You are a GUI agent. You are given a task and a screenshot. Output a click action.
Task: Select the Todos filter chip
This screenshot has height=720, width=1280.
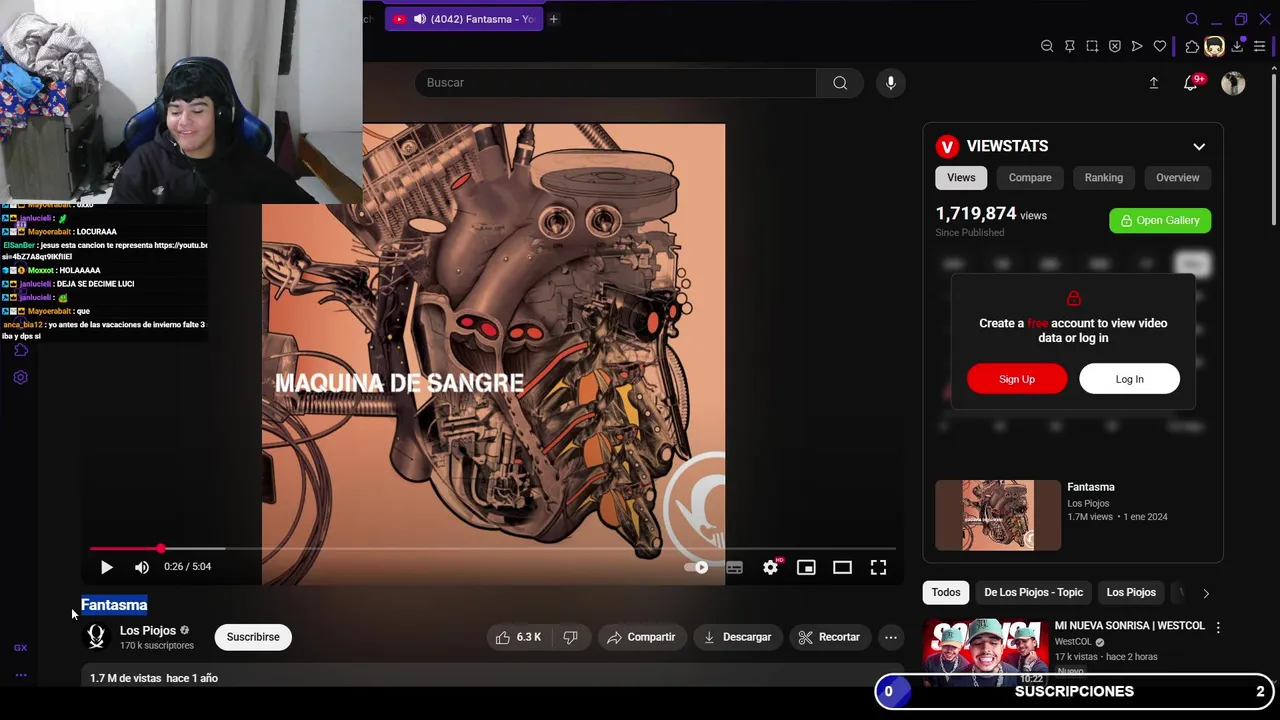pos(945,592)
